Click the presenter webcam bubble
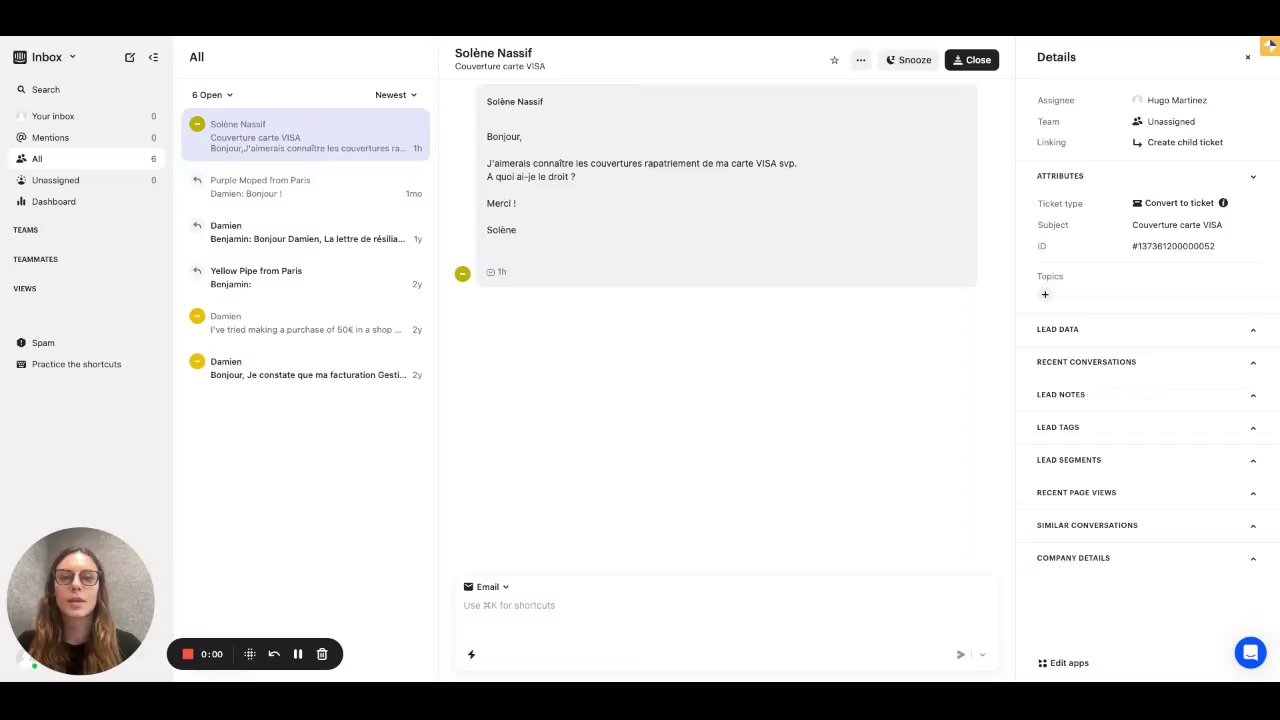 [80, 601]
